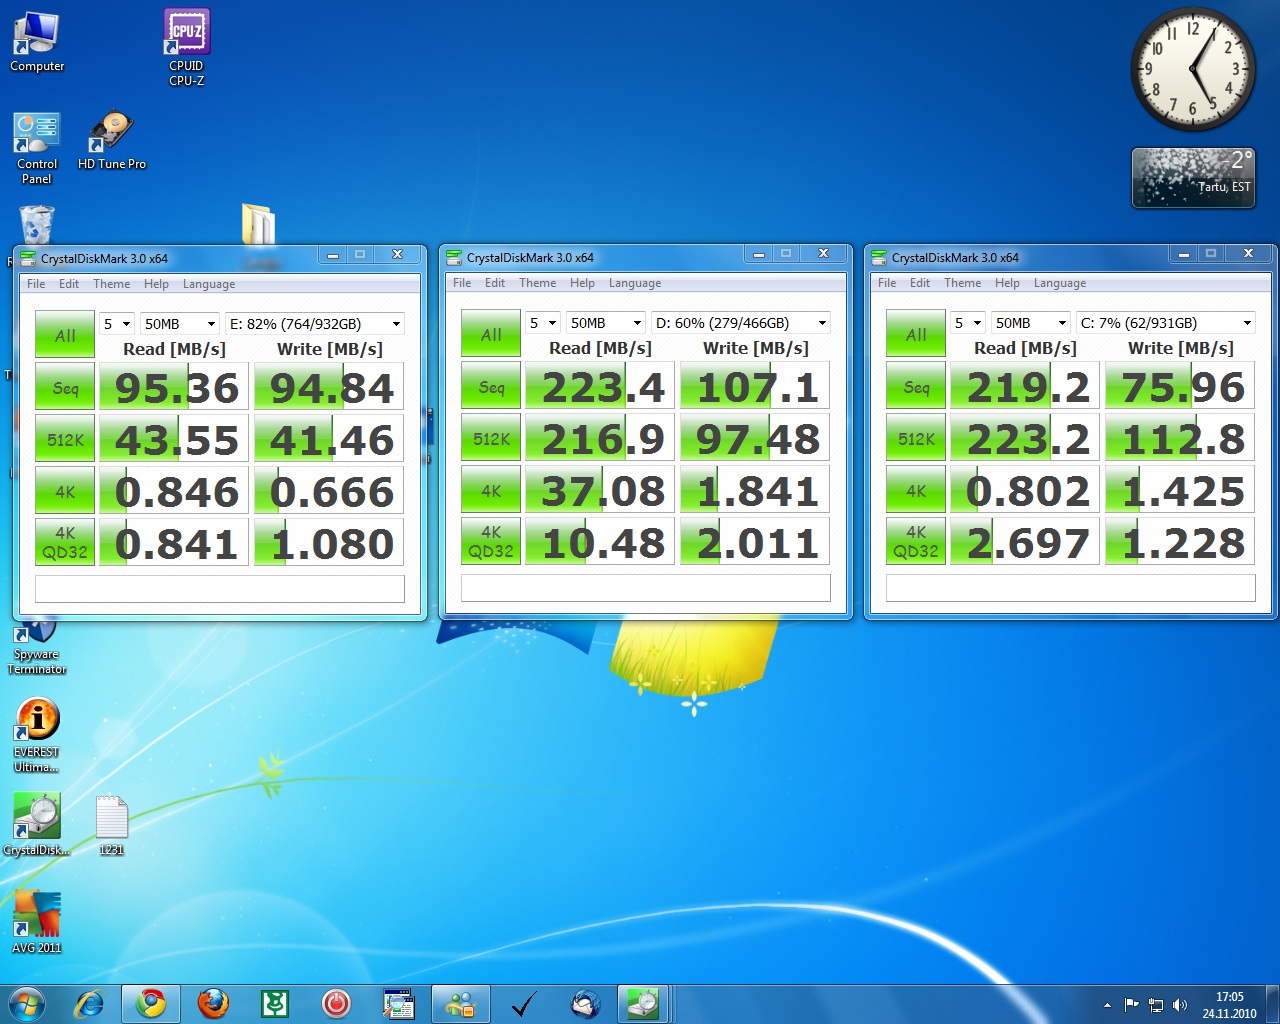Open Language menu in C: drive window
Viewport: 1280px width, 1024px height.
pyautogui.click(x=1060, y=283)
